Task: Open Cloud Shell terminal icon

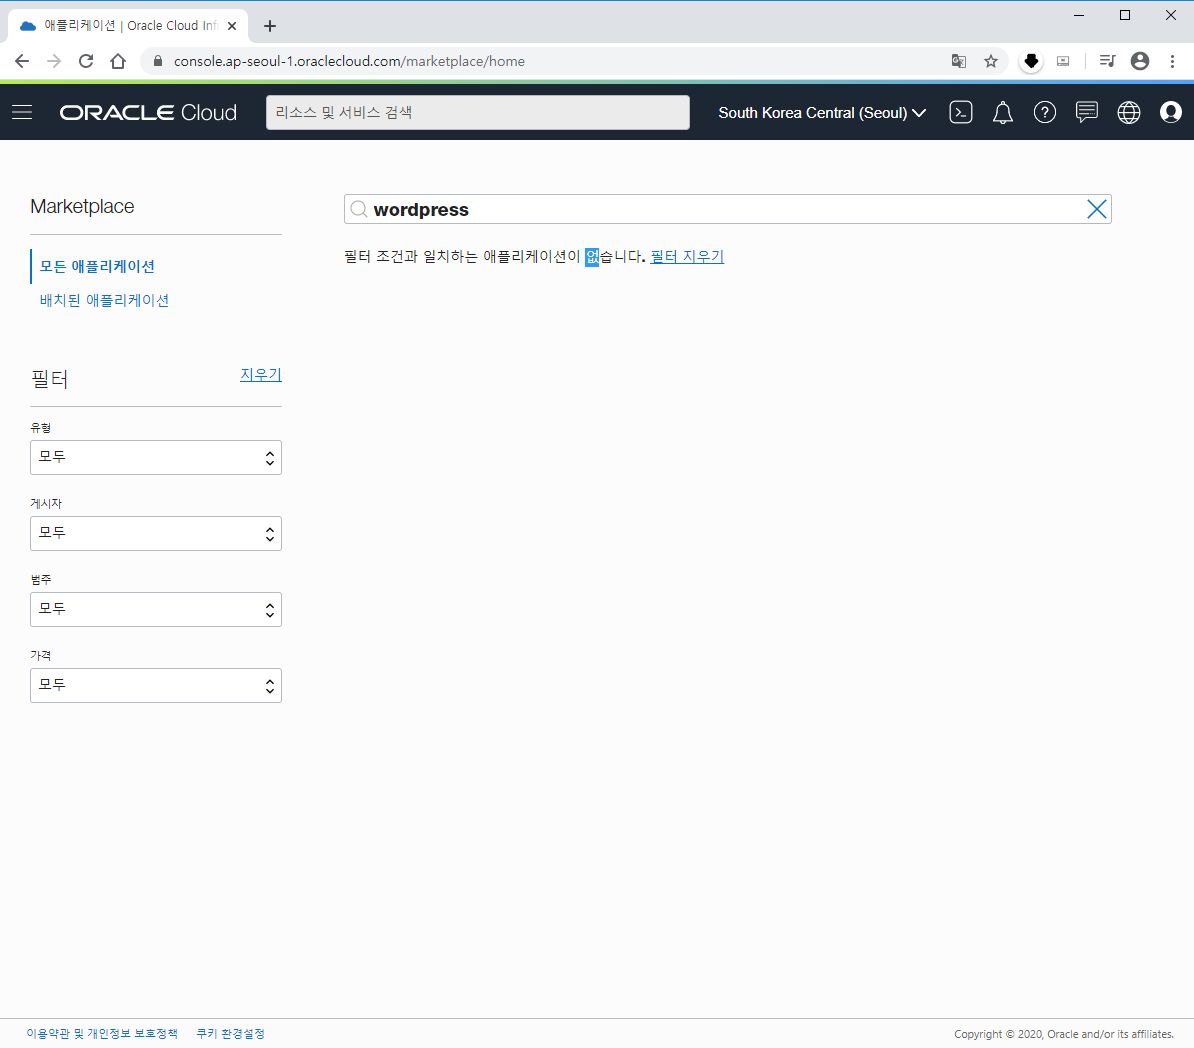Action: tap(961, 113)
